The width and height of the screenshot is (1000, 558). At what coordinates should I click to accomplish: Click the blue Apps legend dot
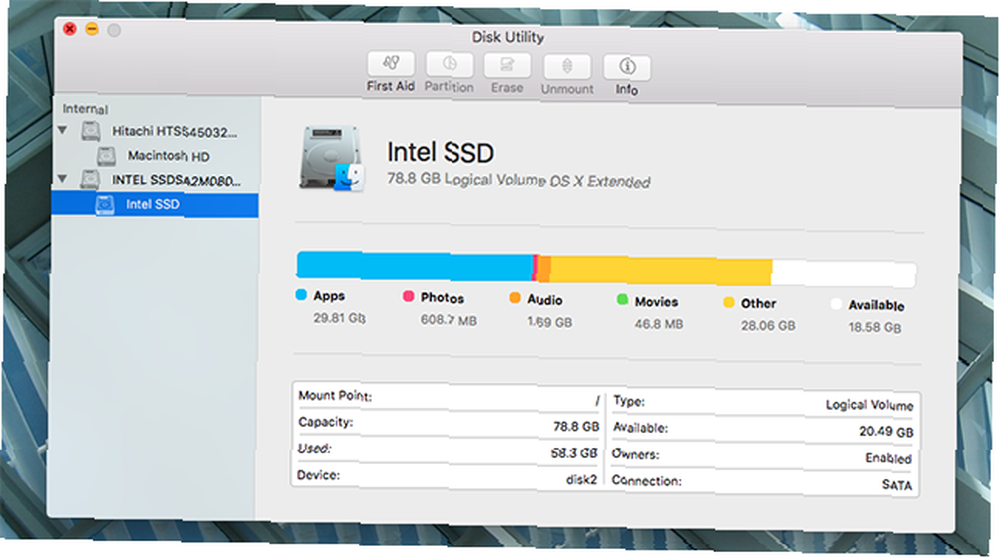[x=302, y=295]
